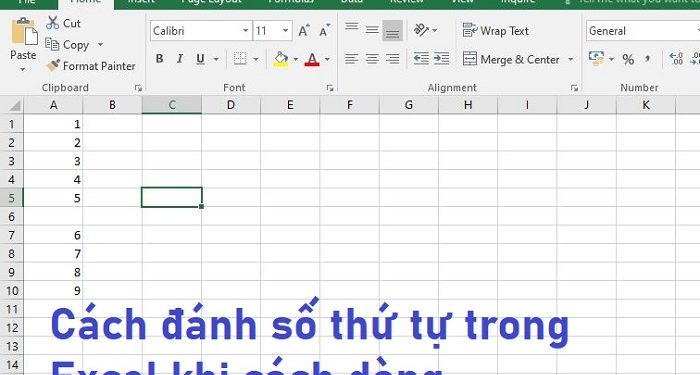Toggle Underline formatting
The width and height of the screenshot is (700, 375).
(200, 58)
